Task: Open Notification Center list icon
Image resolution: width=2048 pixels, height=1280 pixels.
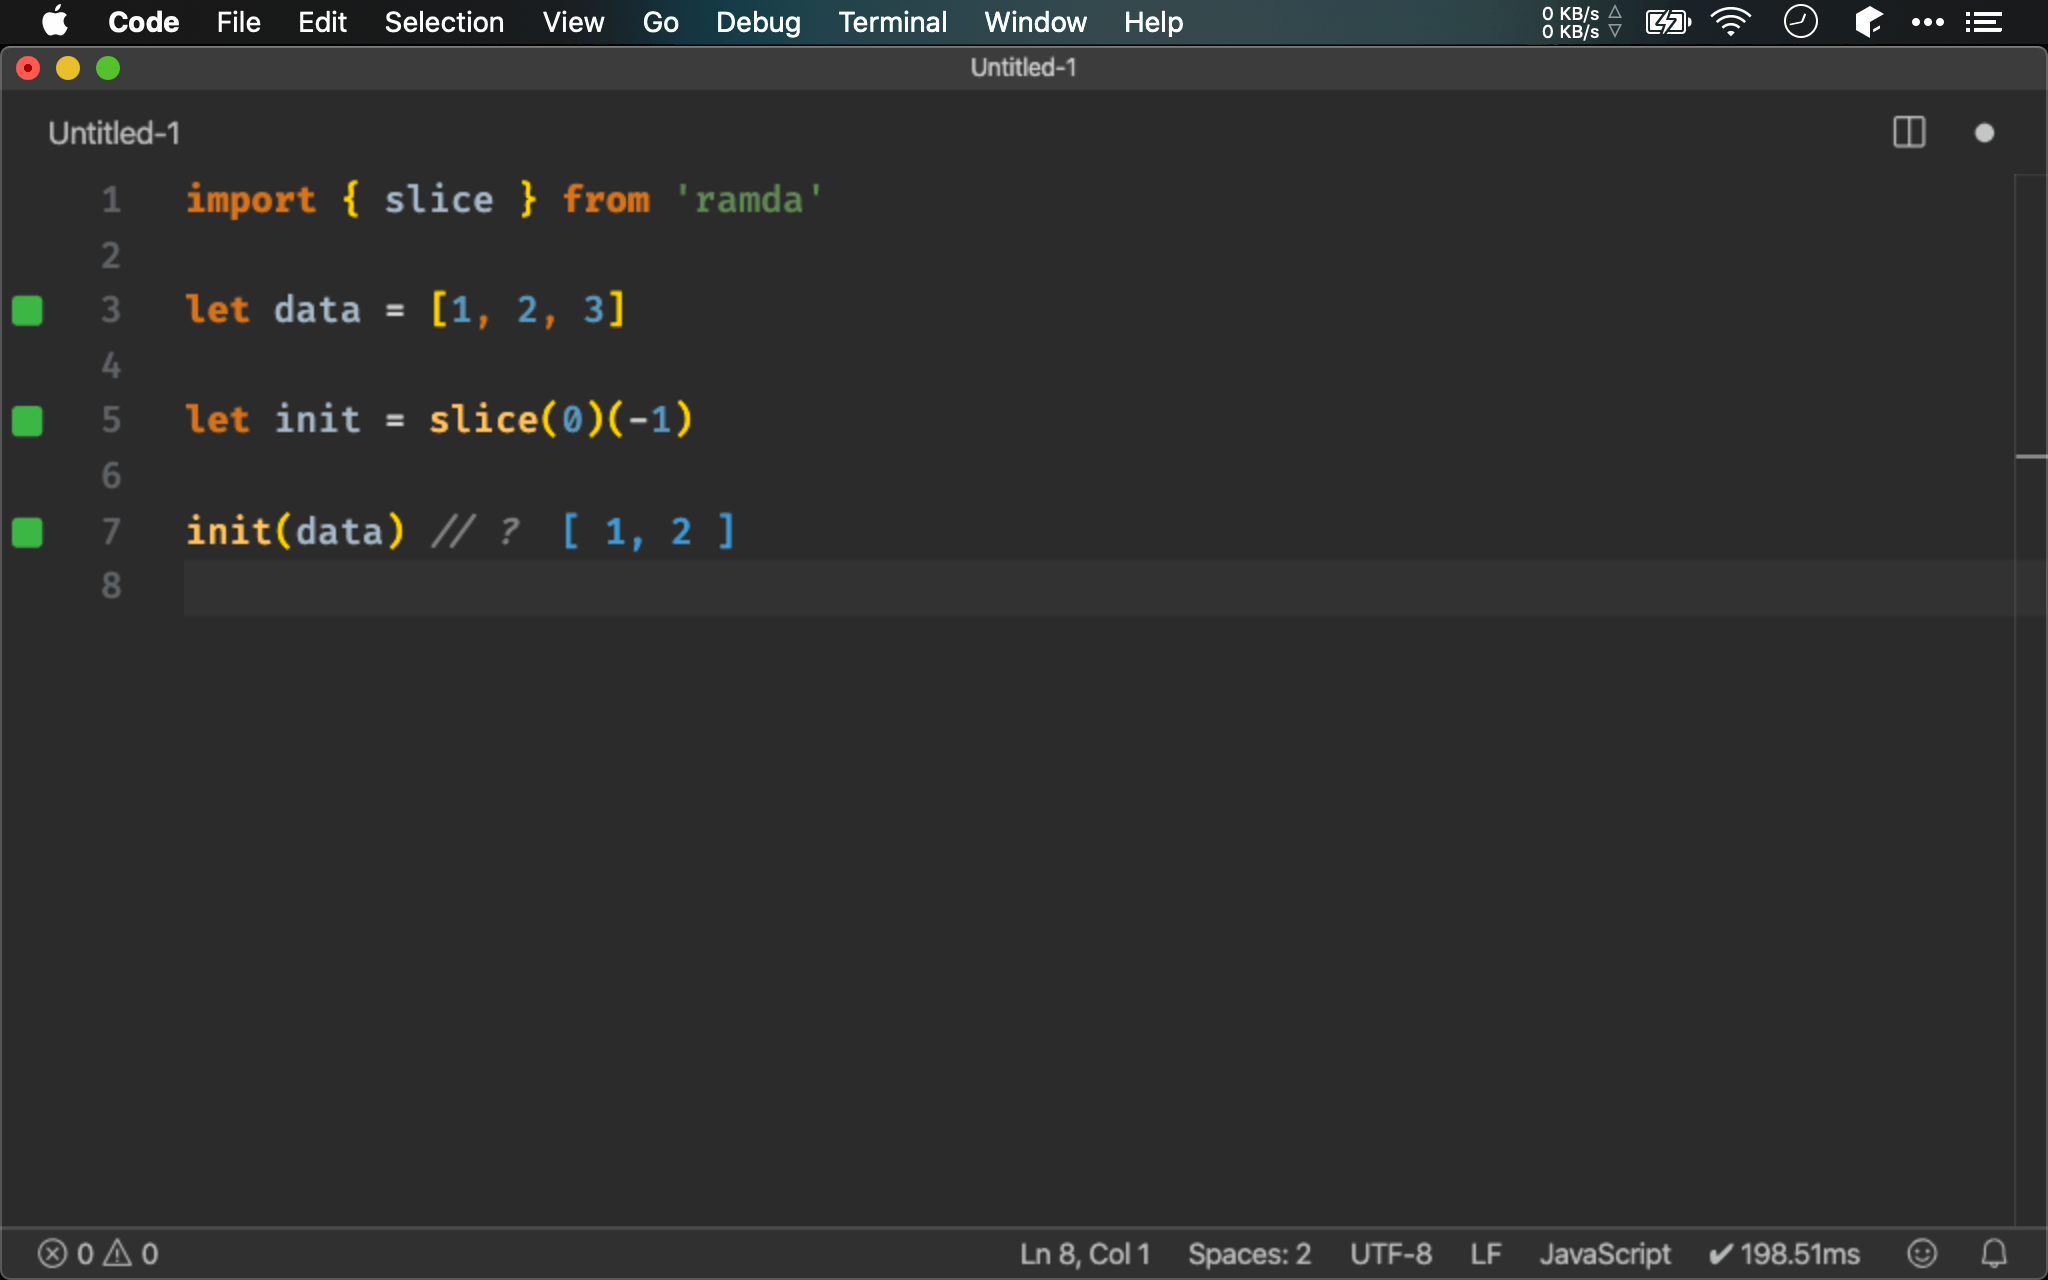Action: pos(1983,22)
